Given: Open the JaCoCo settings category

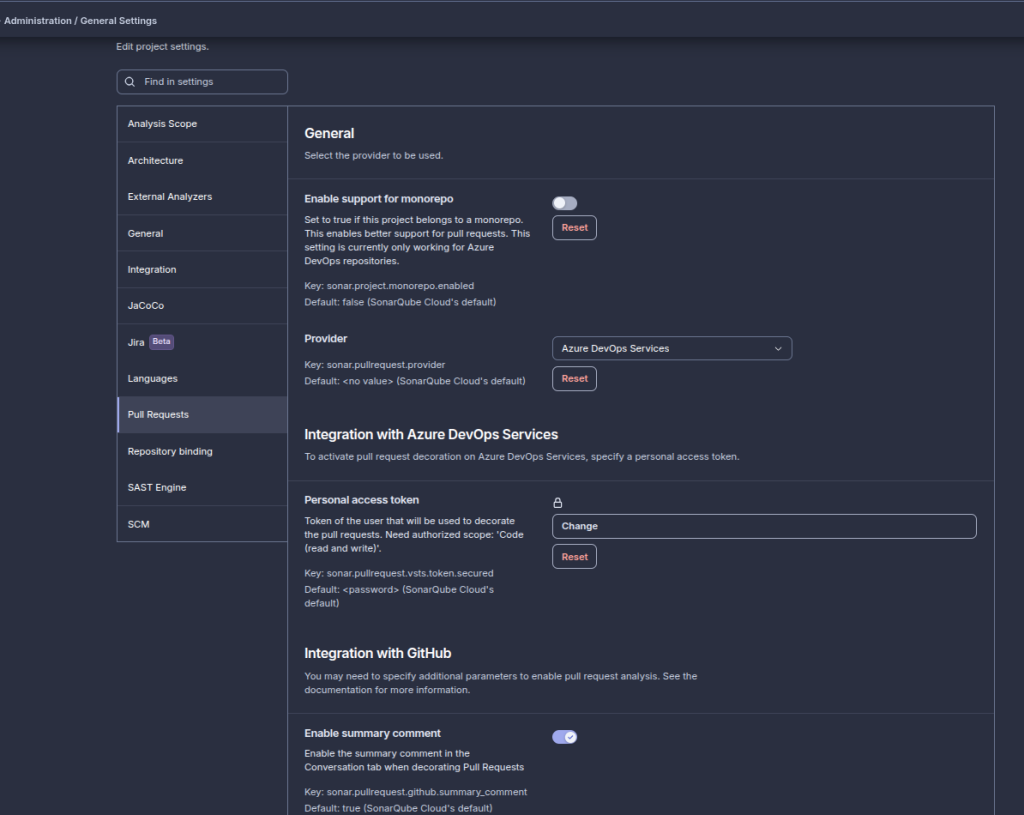Looking at the screenshot, I should tap(146, 306).
